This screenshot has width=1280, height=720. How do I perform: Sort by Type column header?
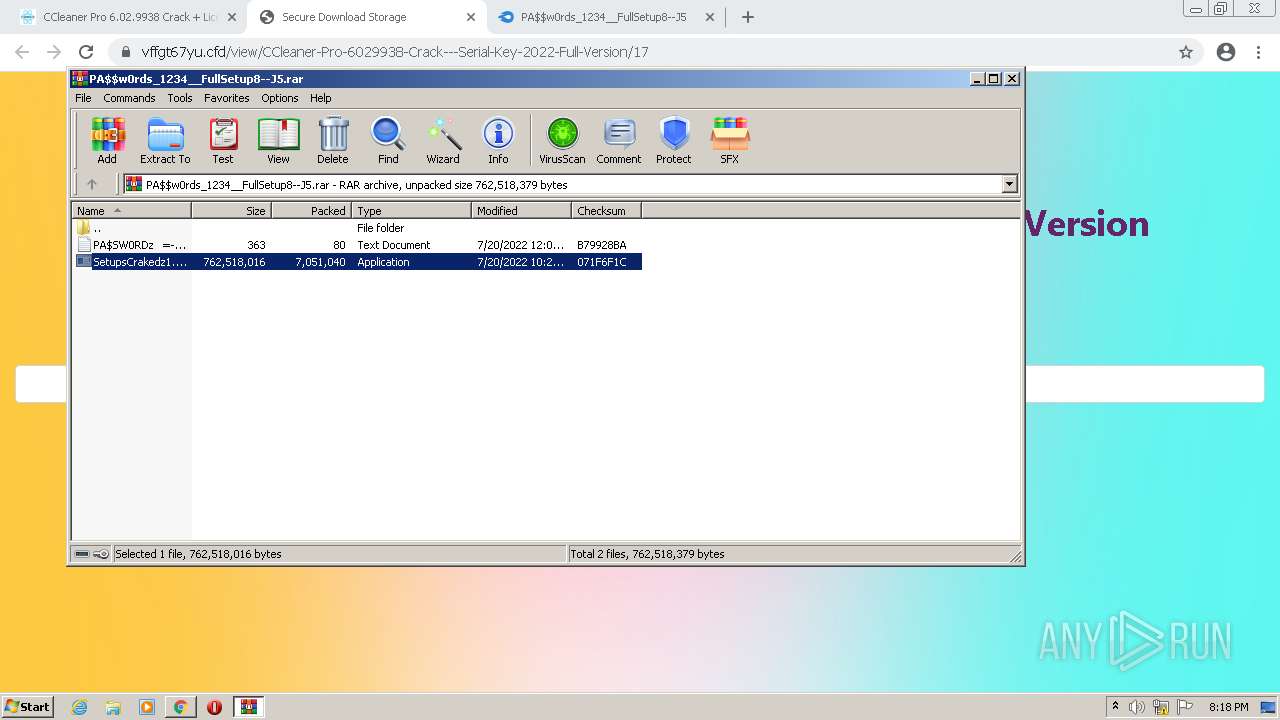(411, 211)
